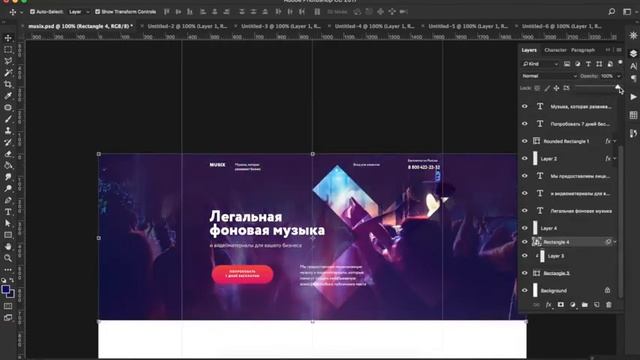Hide the Layer 4 layer
Viewport: 640px width, 360px height.
coord(525,228)
